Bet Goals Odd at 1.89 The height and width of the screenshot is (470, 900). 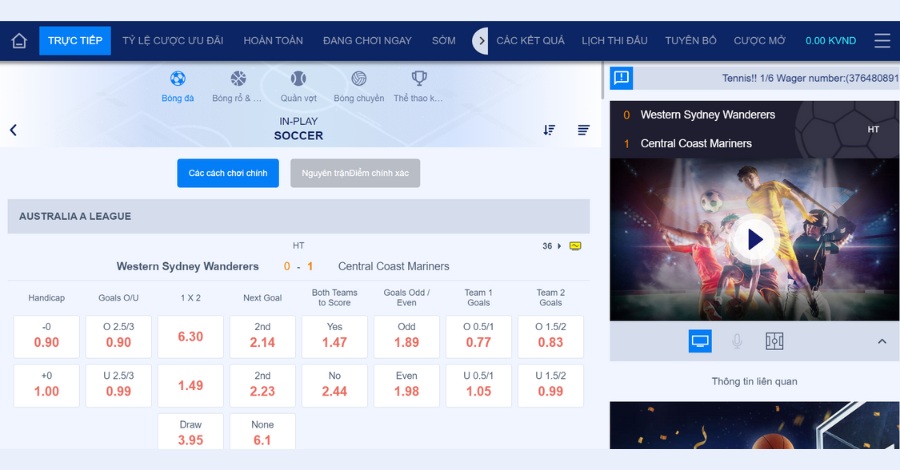pos(406,337)
